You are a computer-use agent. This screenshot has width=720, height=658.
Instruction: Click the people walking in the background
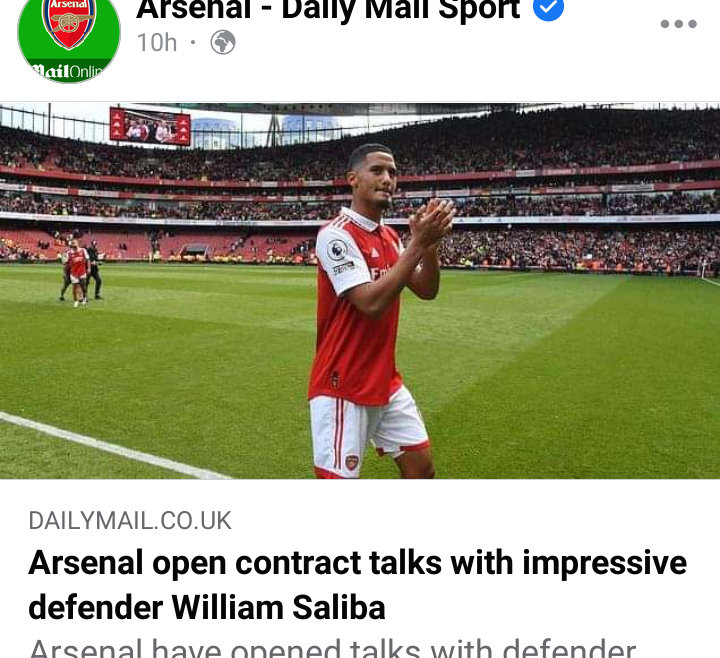tap(81, 273)
